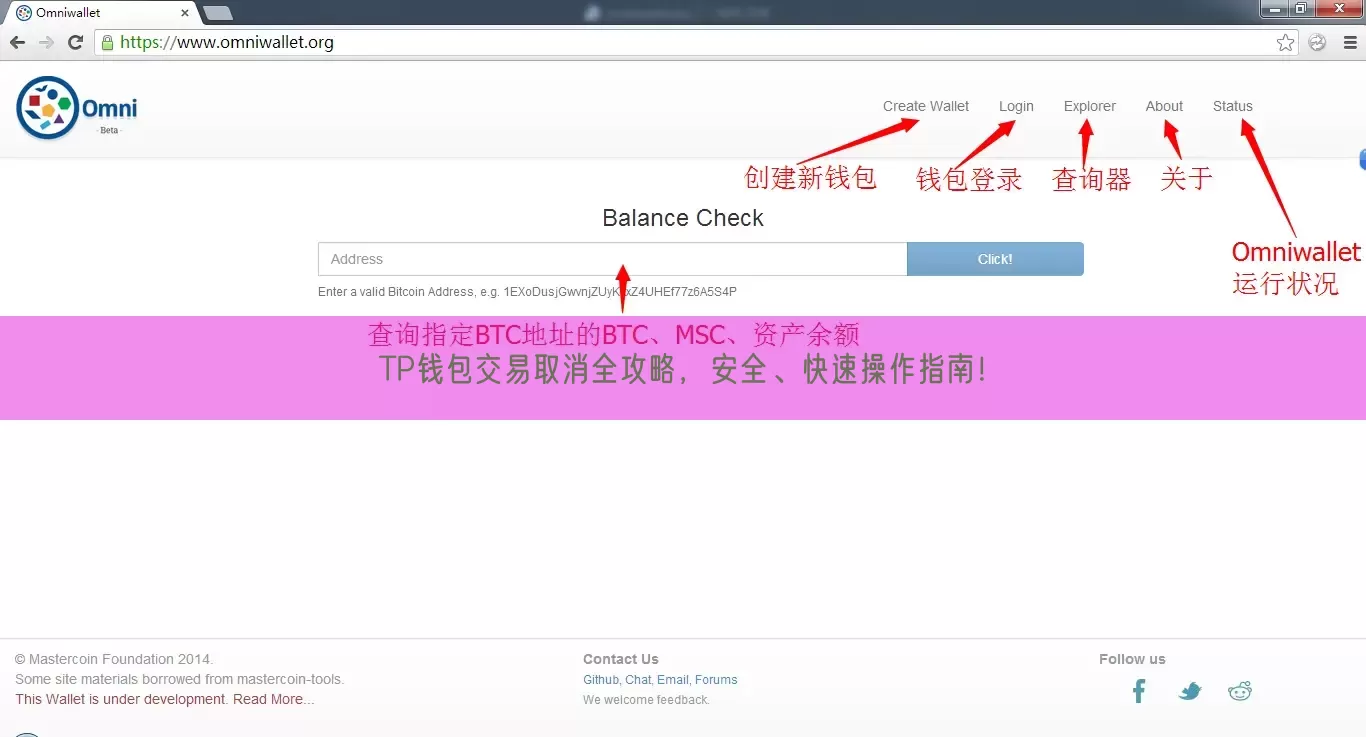
Task: Open the About menu item
Action: click(1164, 106)
